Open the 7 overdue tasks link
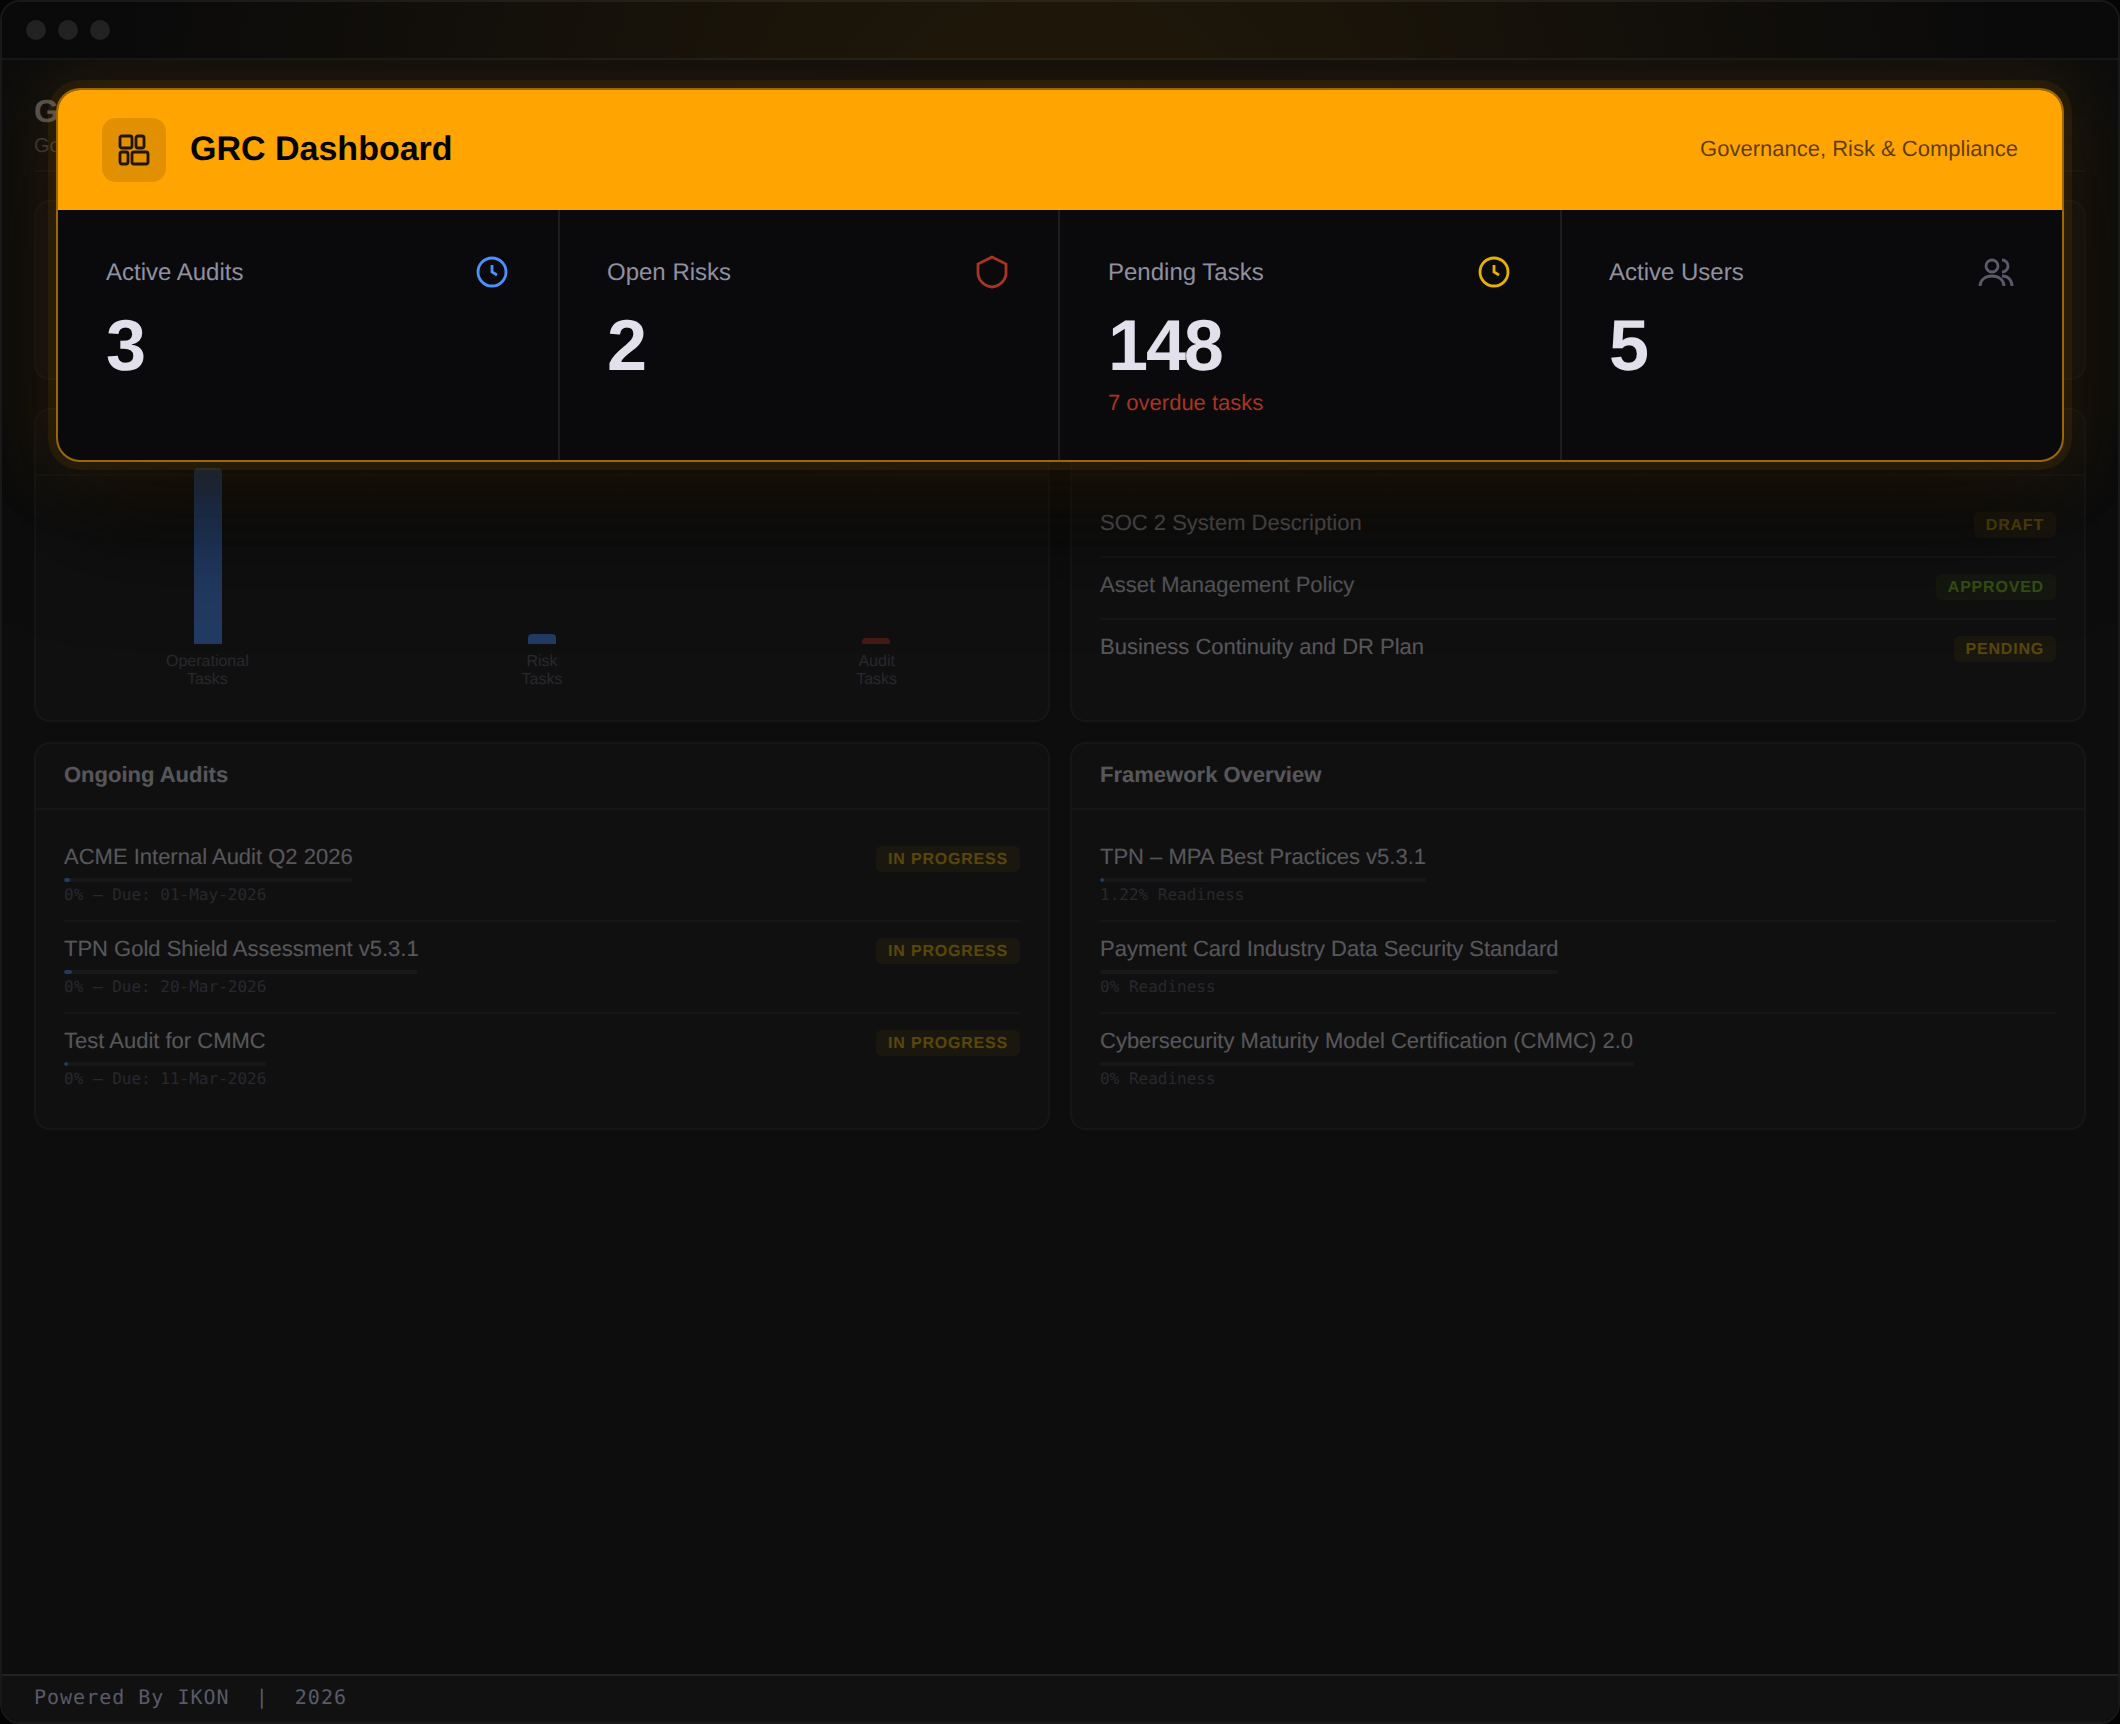 point(1185,402)
